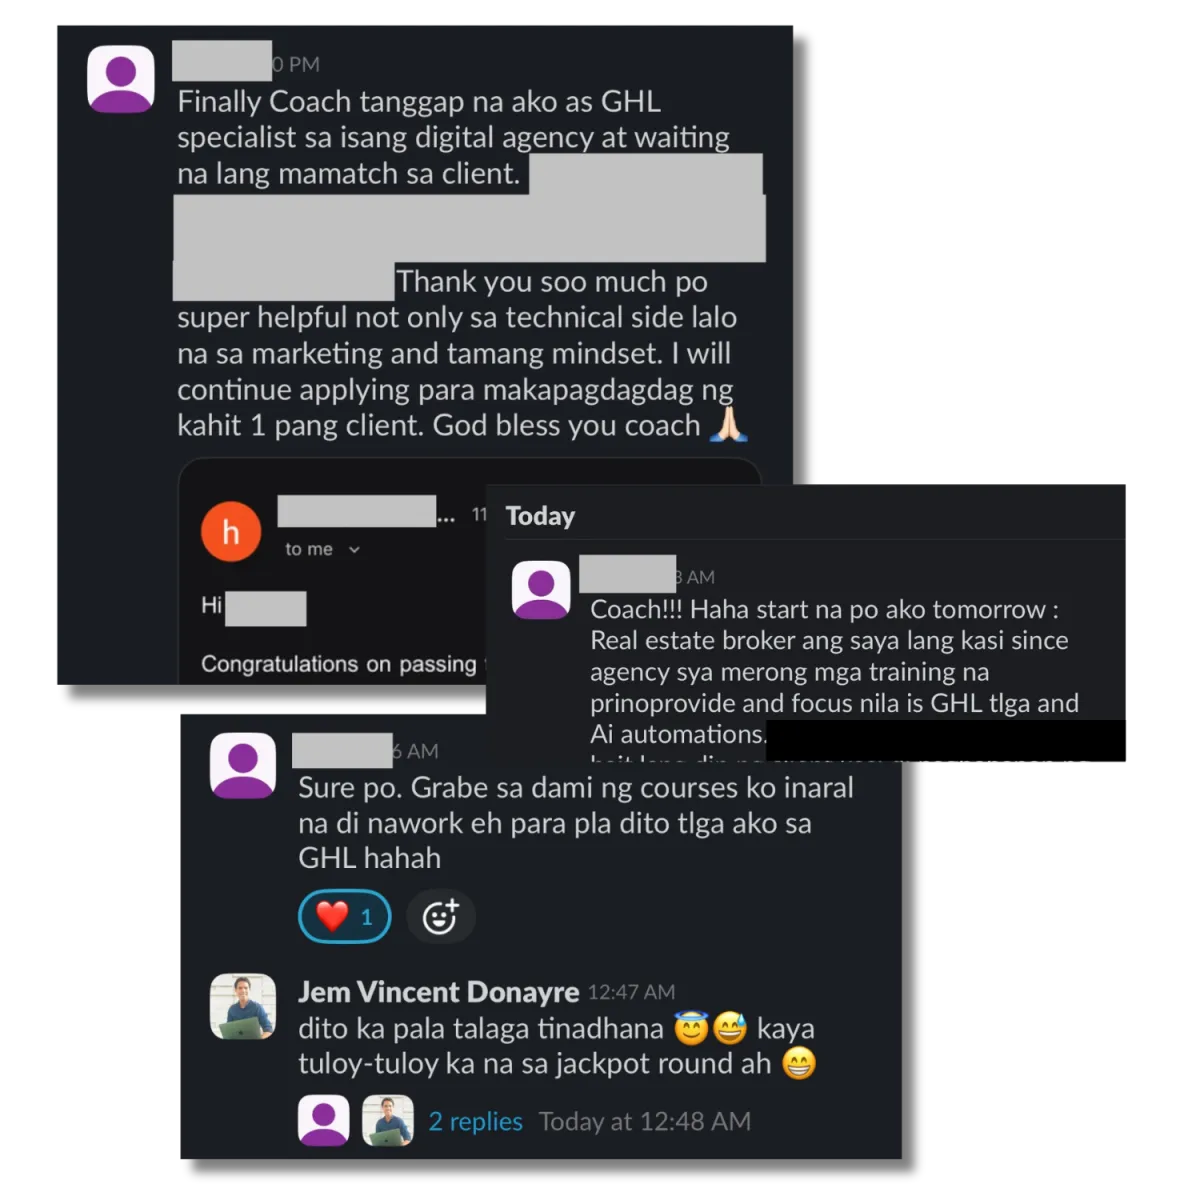Open the 2 replies thread link

(476, 1121)
